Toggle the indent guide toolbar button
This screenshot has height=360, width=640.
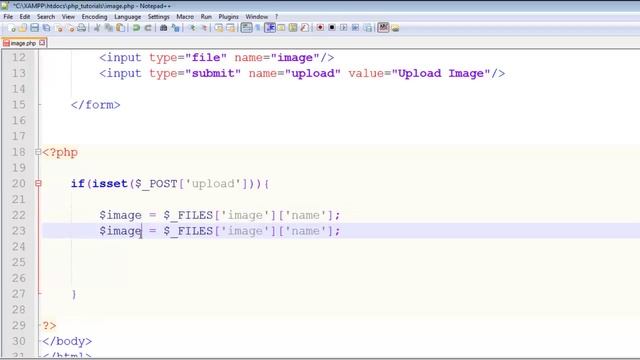click(269, 28)
